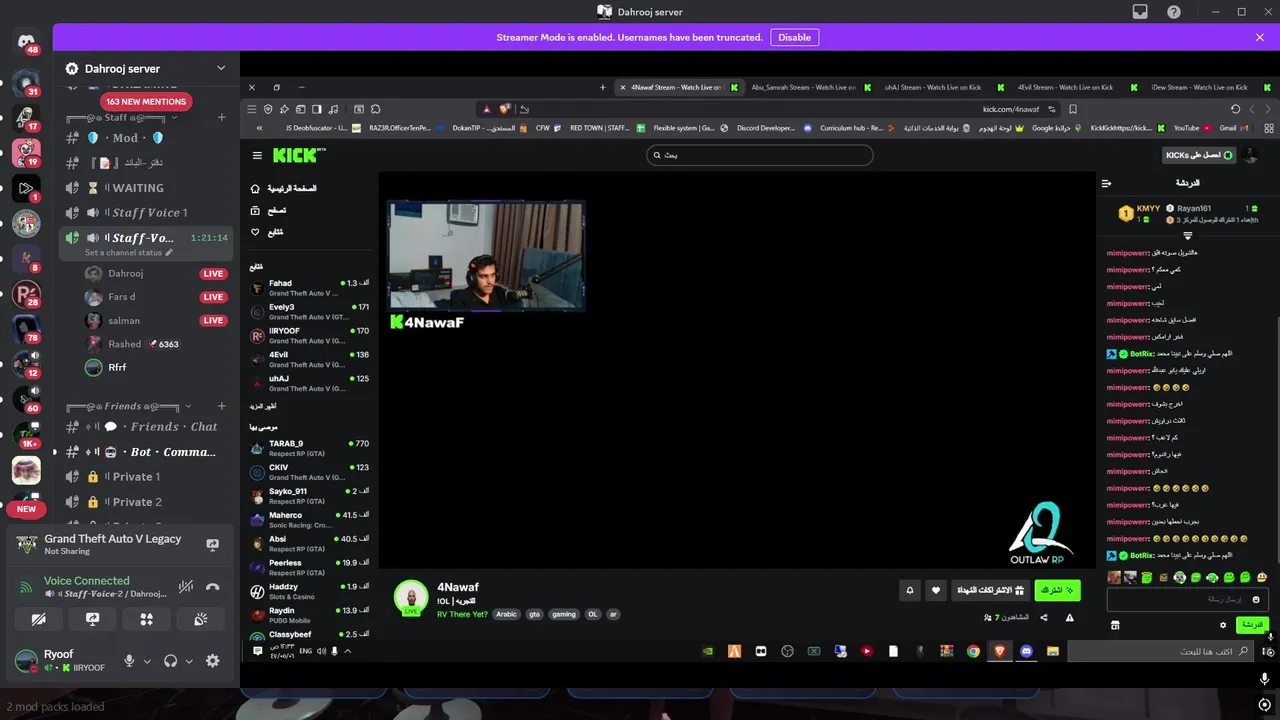The height and width of the screenshot is (720, 1280).
Task: Toggle Discord noise suppression icon
Action: [186, 587]
